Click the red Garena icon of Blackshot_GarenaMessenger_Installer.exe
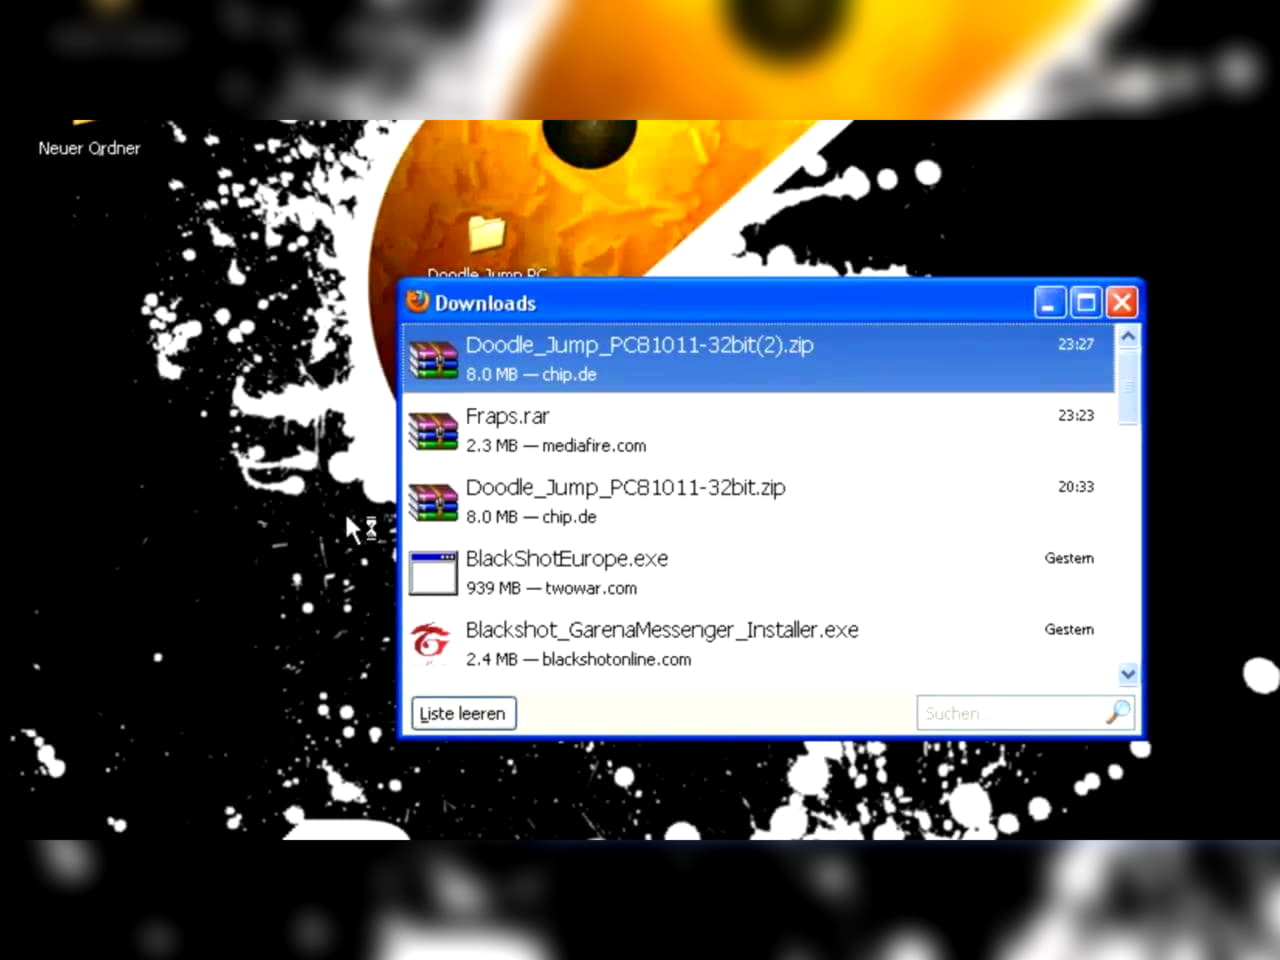Viewport: 1280px width, 960px height. 432,642
